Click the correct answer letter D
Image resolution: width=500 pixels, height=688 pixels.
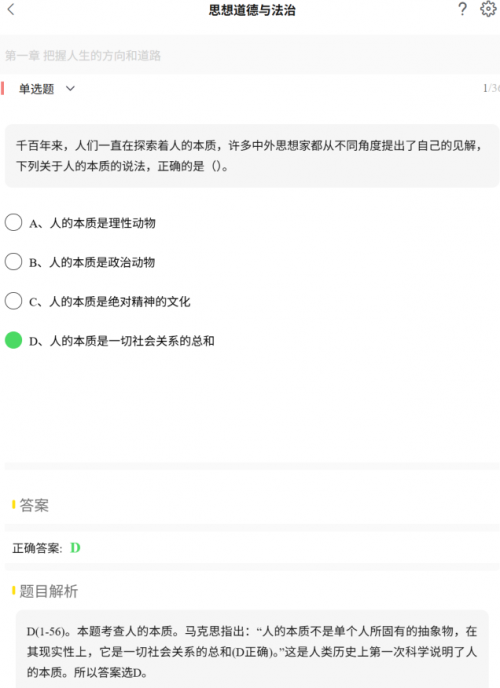click(75, 548)
